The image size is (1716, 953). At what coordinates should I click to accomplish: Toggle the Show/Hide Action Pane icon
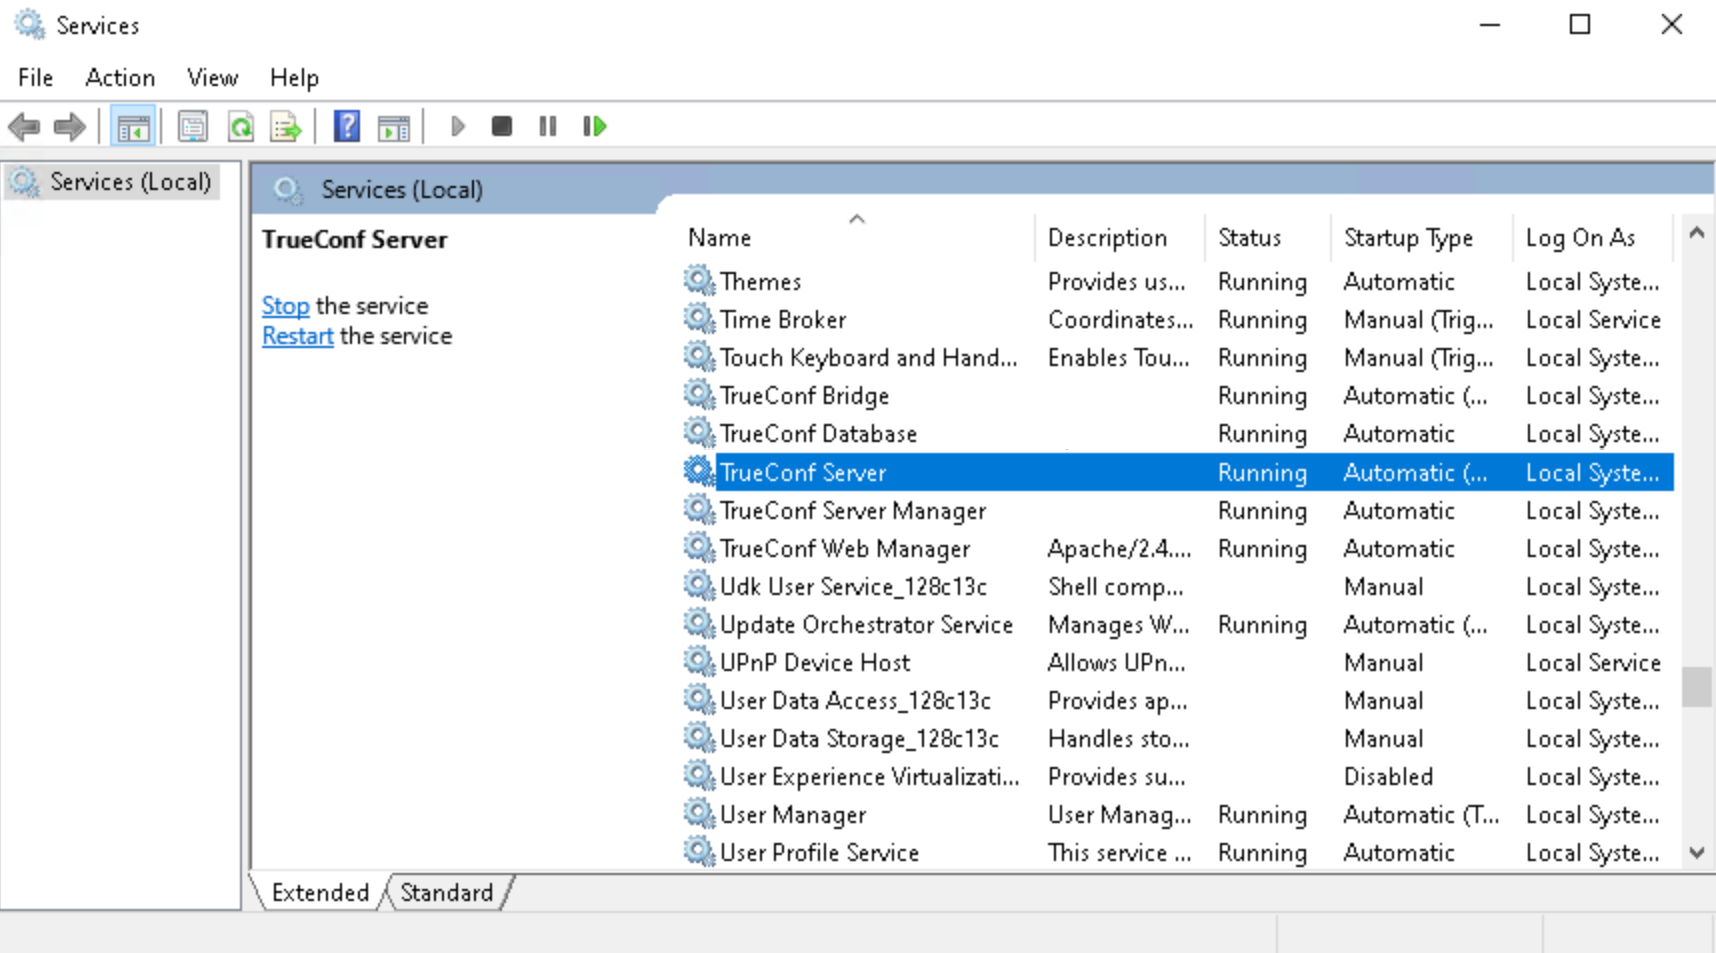coord(393,127)
